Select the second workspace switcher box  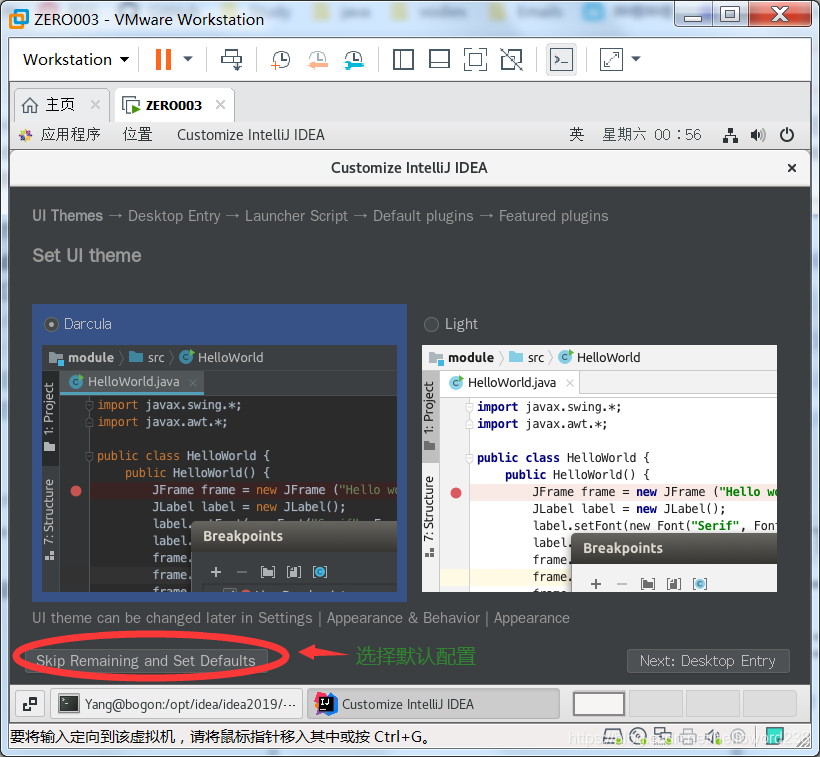click(x=656, y=704)
